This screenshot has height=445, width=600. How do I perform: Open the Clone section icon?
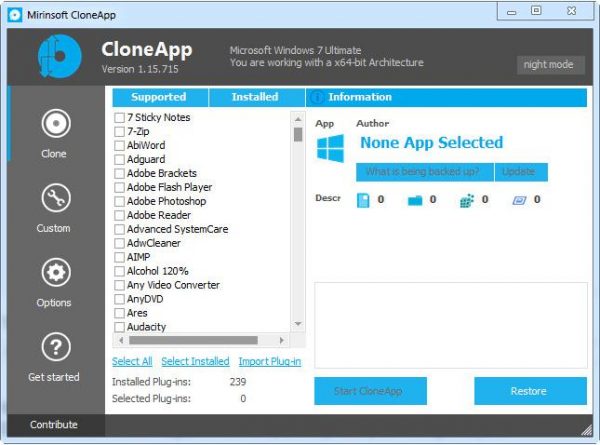[x=56, y=123]
